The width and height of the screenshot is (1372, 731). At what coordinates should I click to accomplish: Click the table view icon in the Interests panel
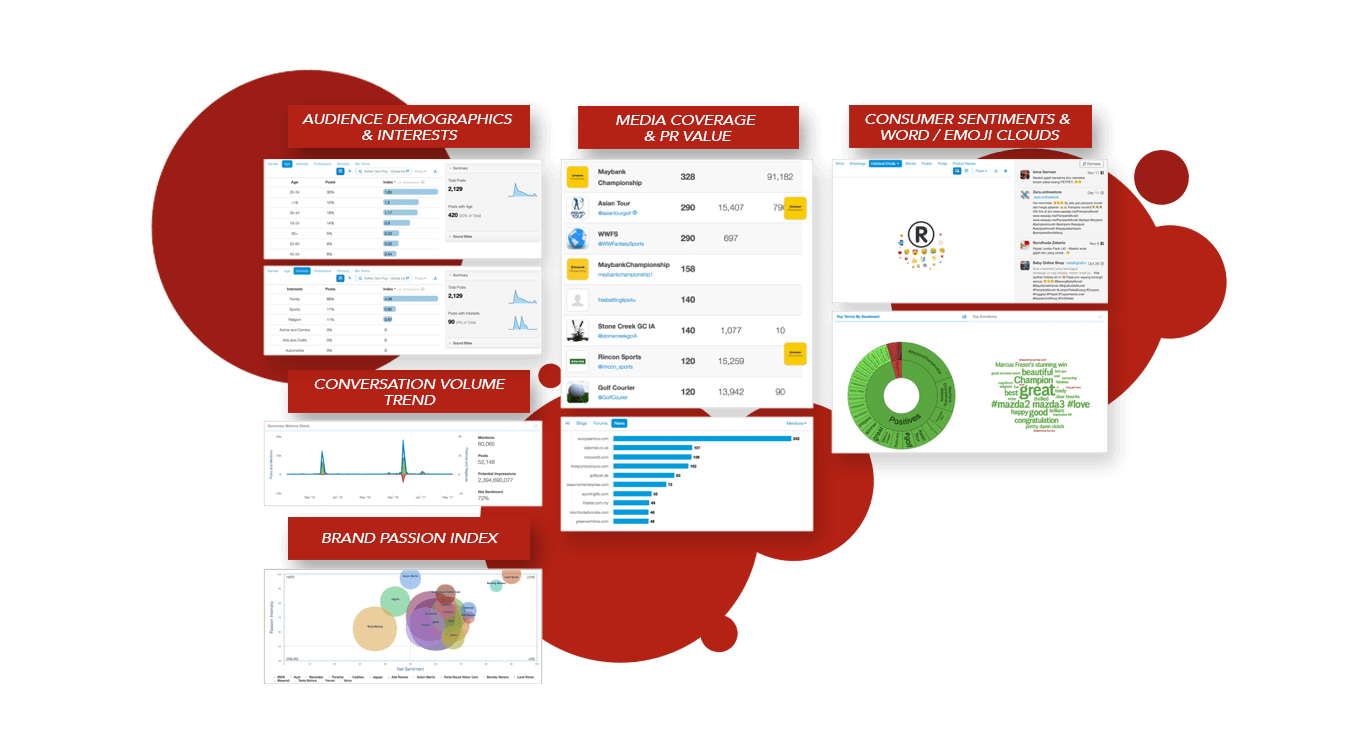(x=340, y=278)
